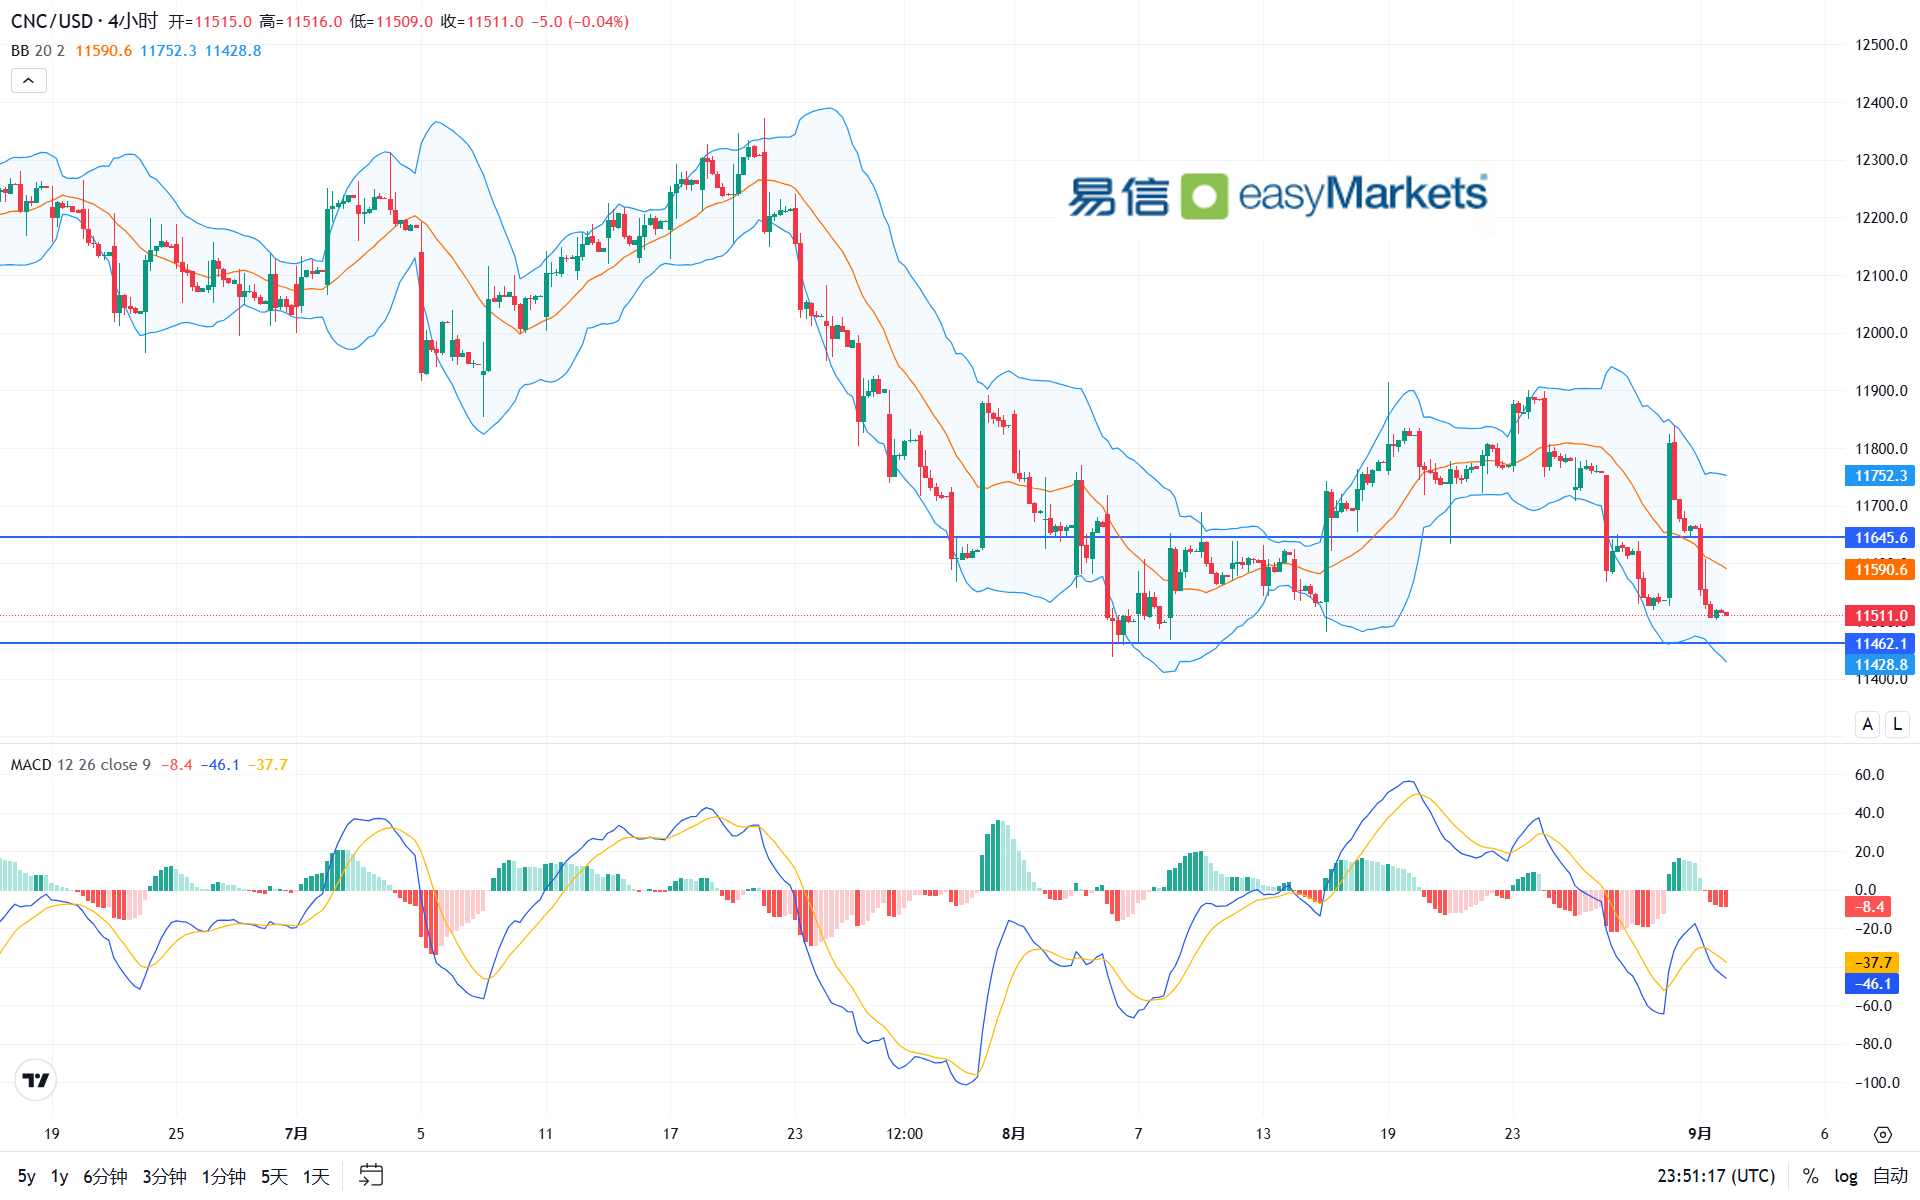Select the 5天 time range
The width and height of the screenshot is (1920, 1200).
pyautogui.click(x=274, y=1176)
